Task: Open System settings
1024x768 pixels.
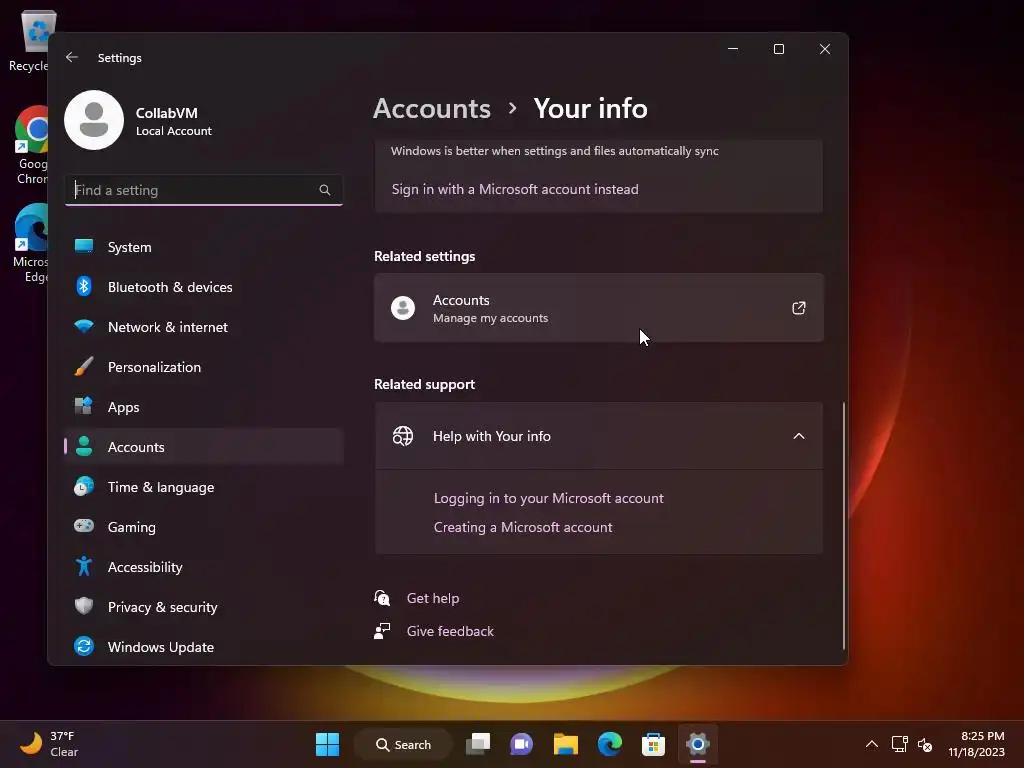Action: (204, 247)
